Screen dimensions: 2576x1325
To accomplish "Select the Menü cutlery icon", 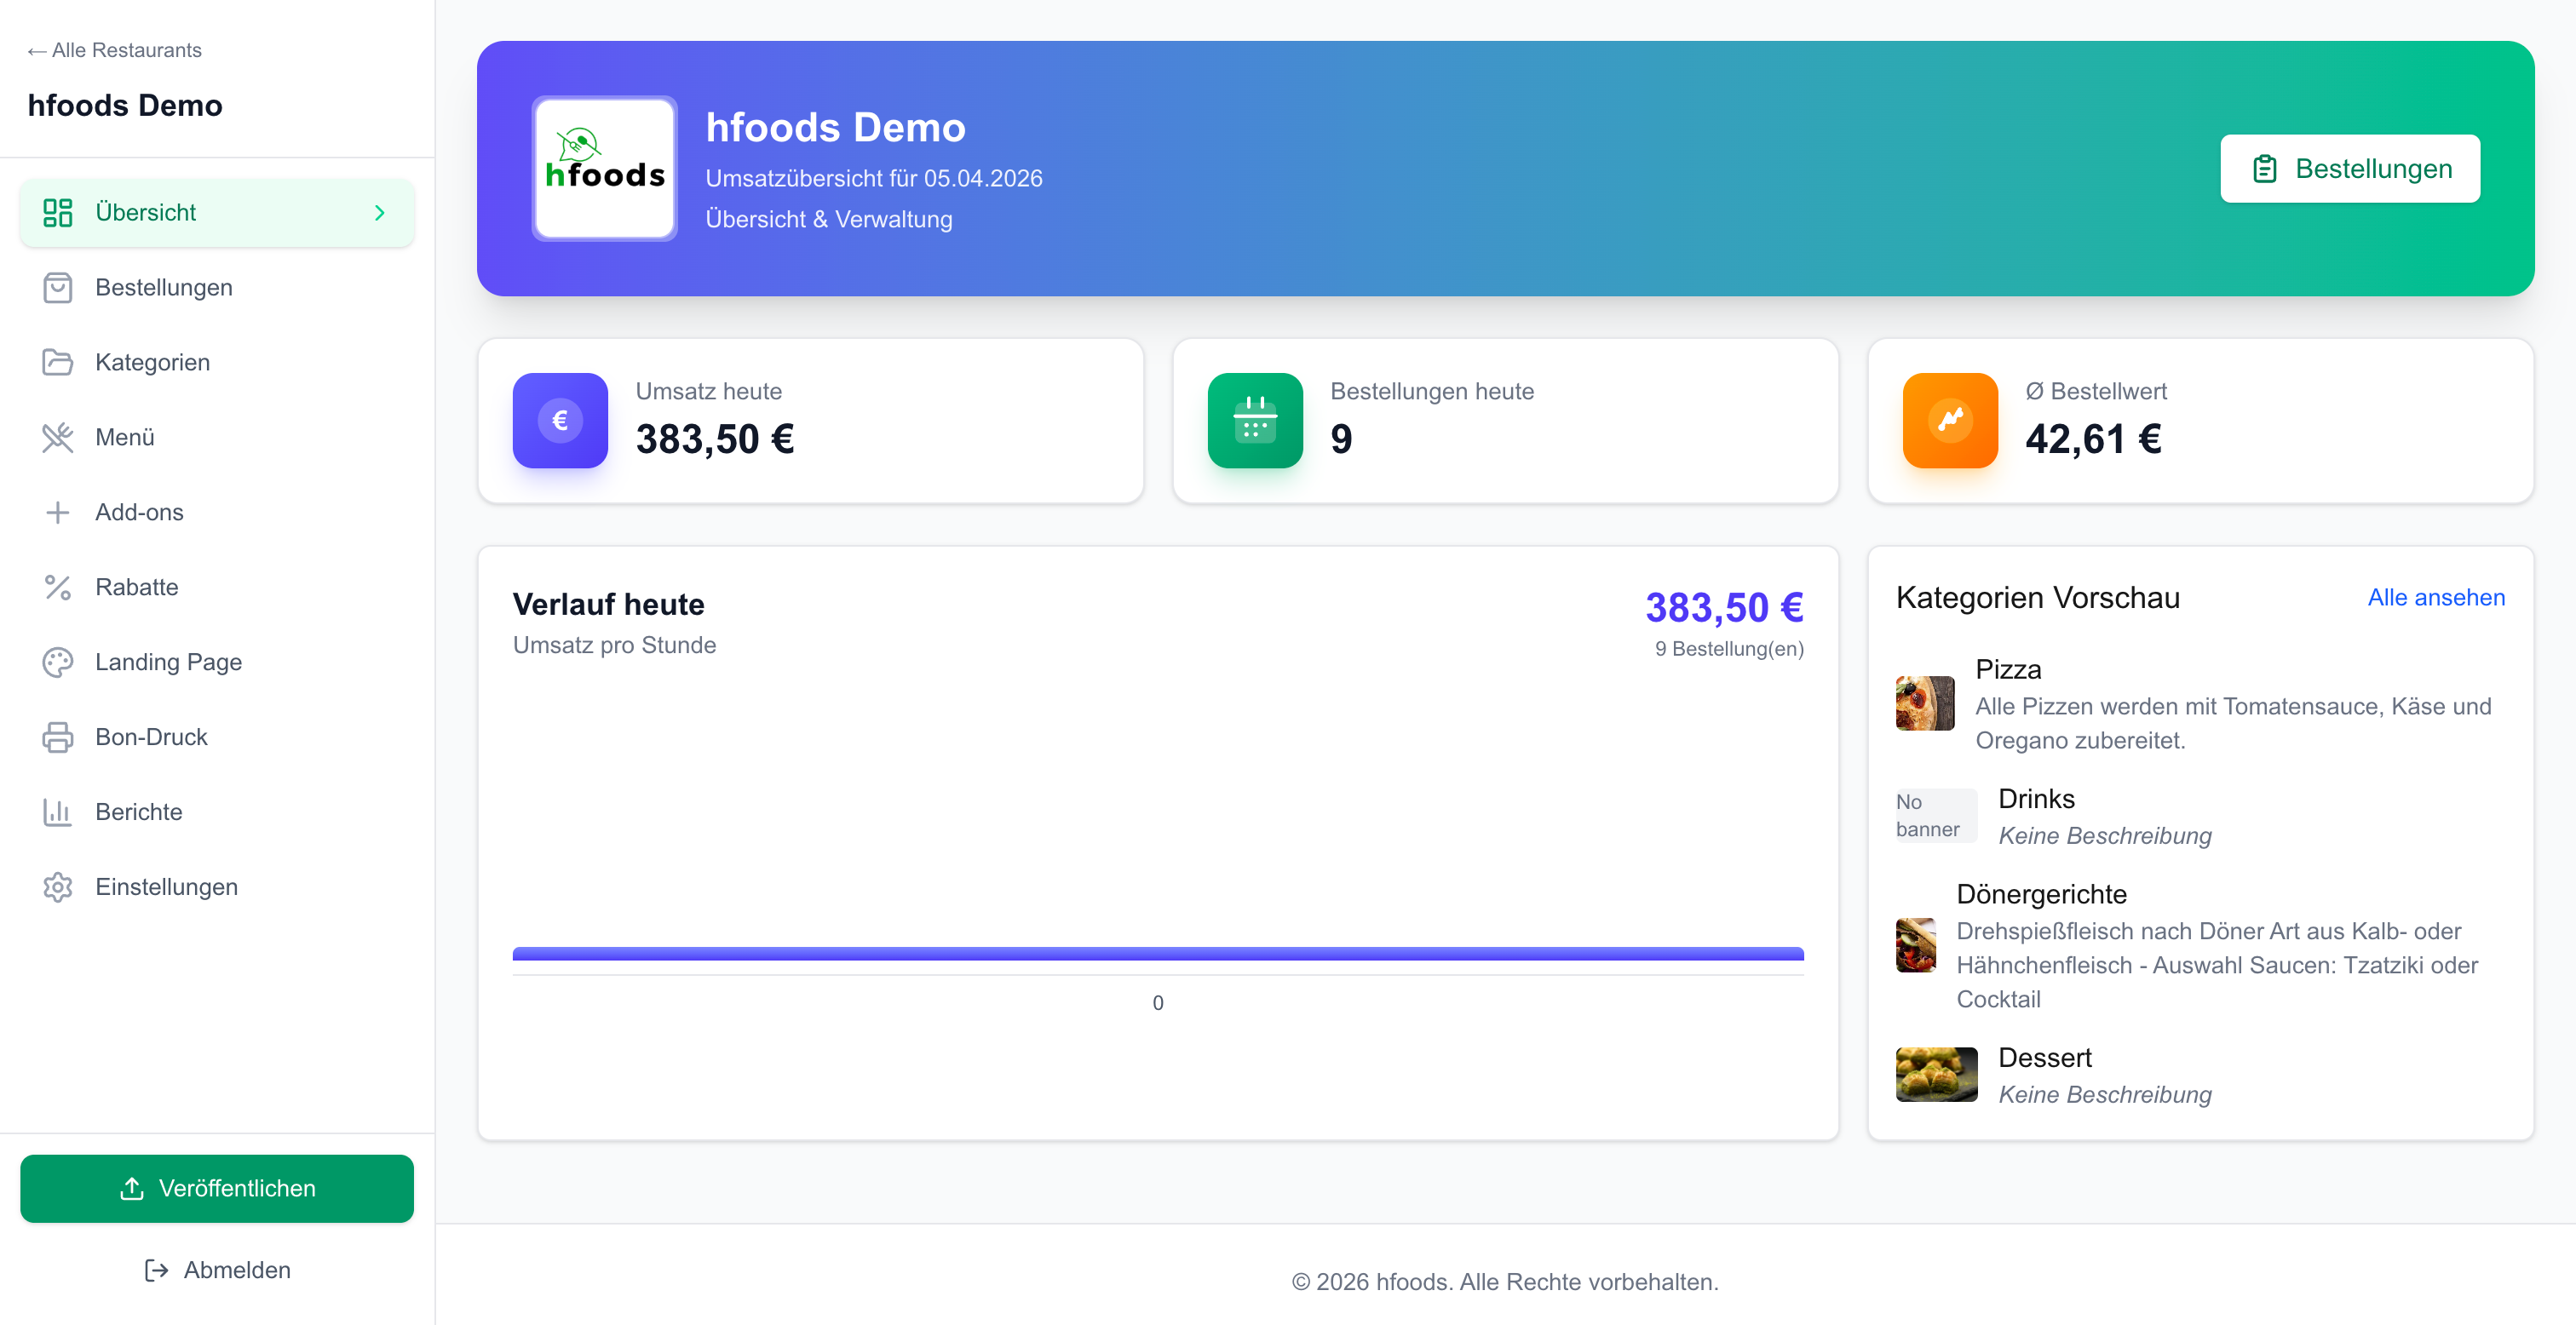I will click(x=57, y=437).
